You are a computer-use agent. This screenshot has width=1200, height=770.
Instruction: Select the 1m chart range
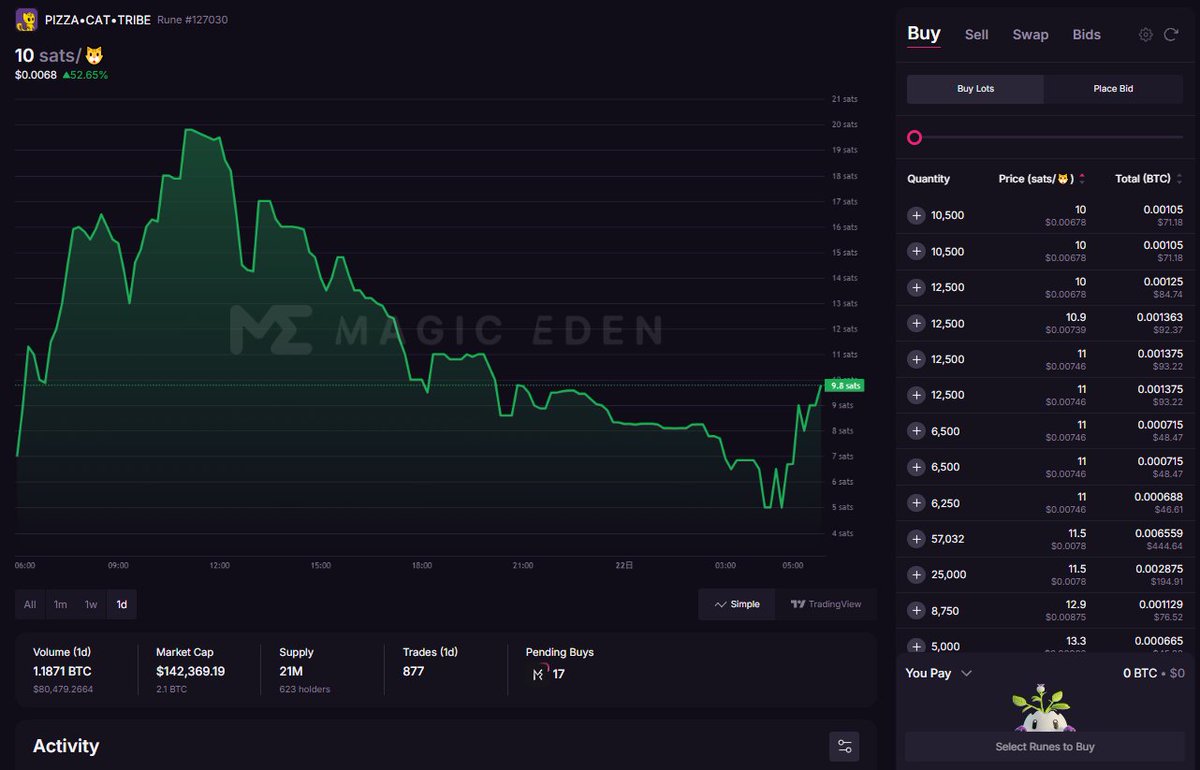click(60, 605)
